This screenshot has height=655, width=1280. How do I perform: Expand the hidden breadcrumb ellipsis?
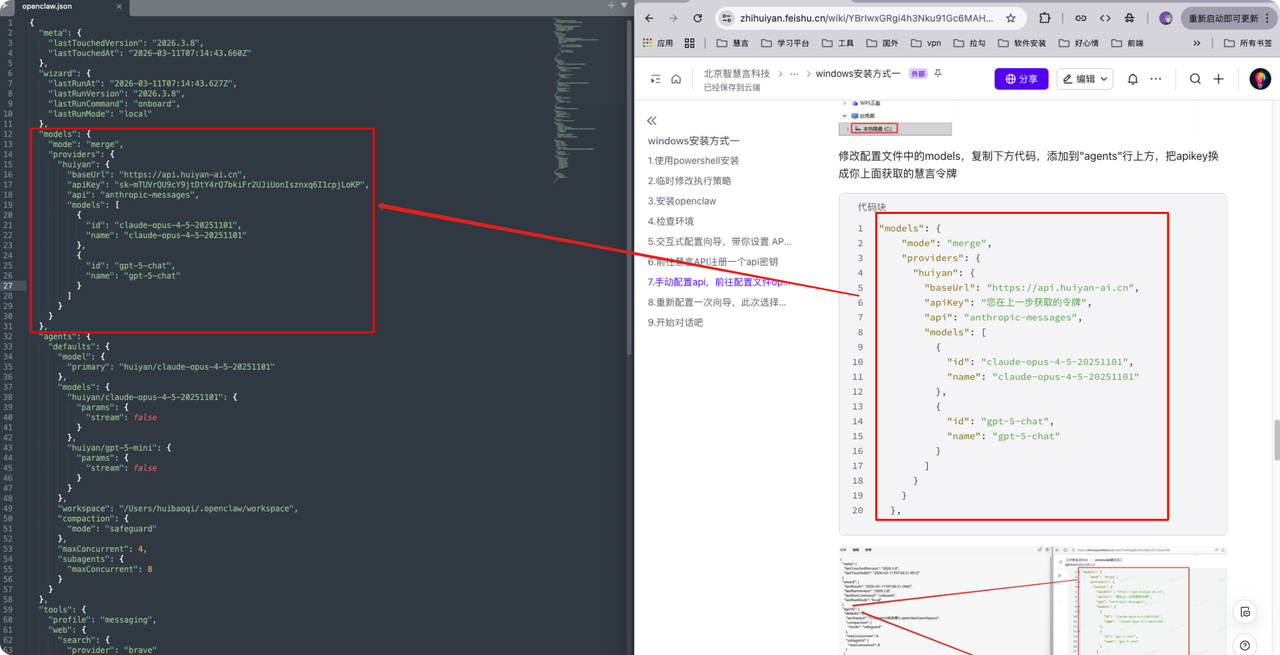click(794, 74)
